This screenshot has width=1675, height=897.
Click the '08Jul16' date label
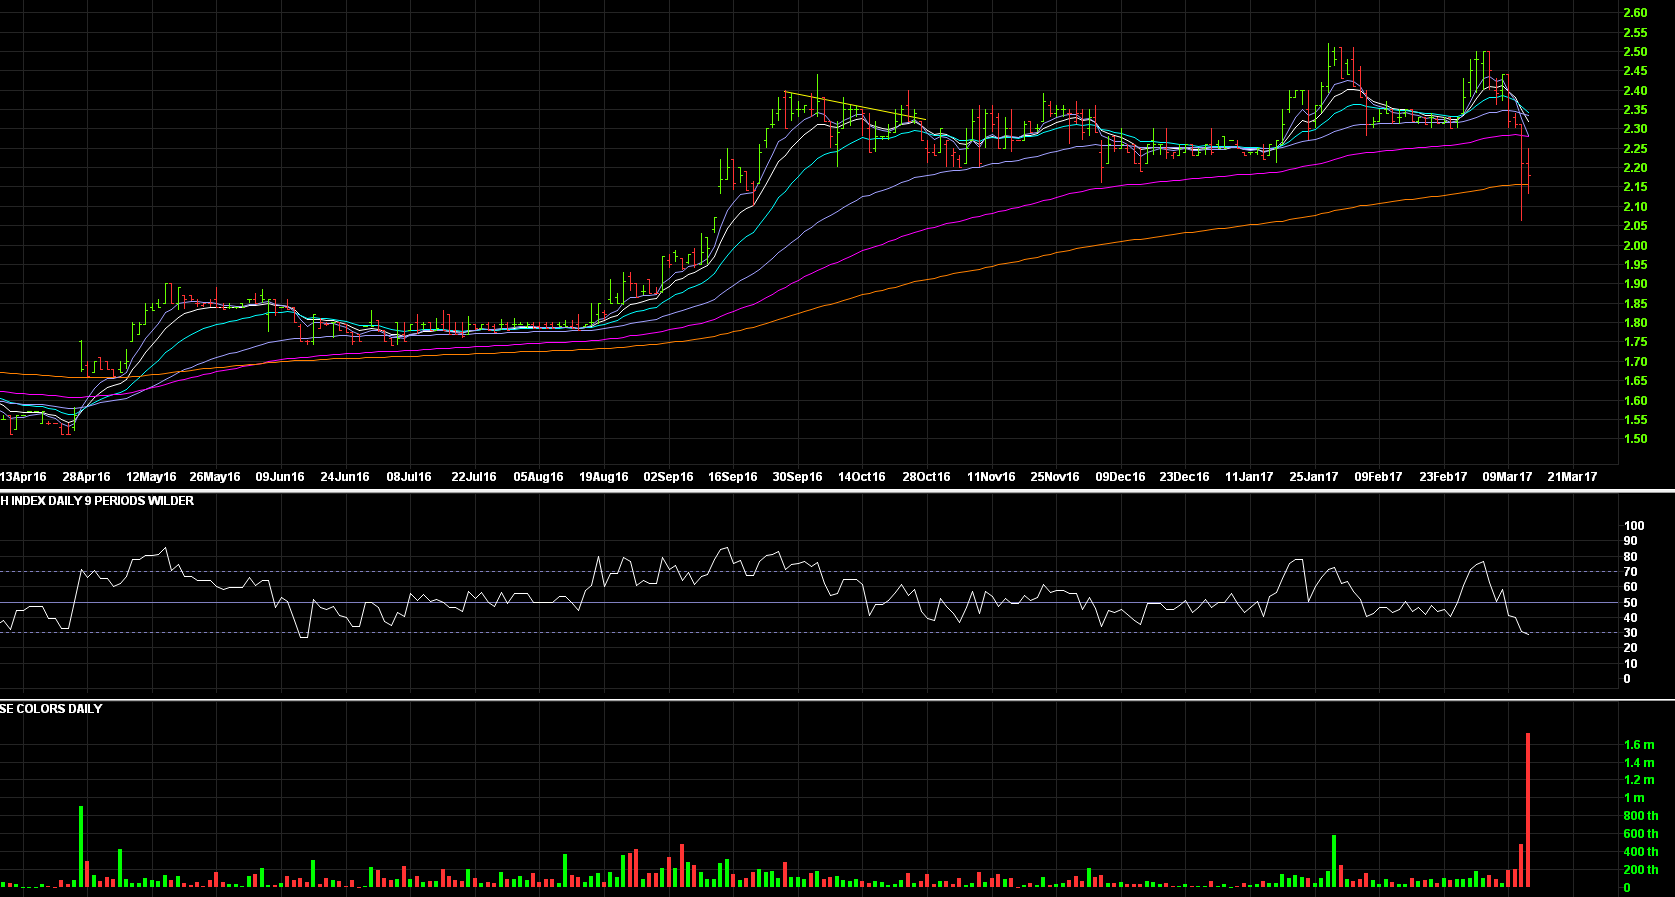(x=409, y=477)
